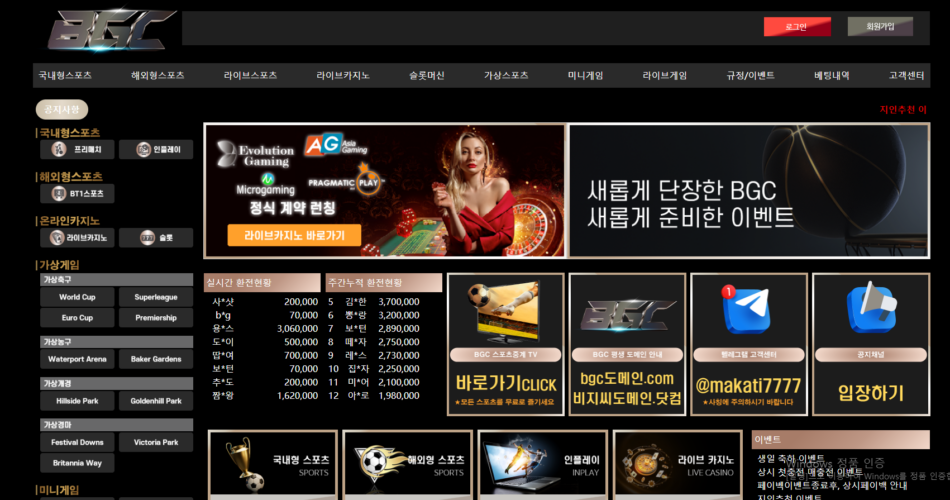Click the megaphone notice channel icon
Screen dimensions: 950x500
(871, 308)
